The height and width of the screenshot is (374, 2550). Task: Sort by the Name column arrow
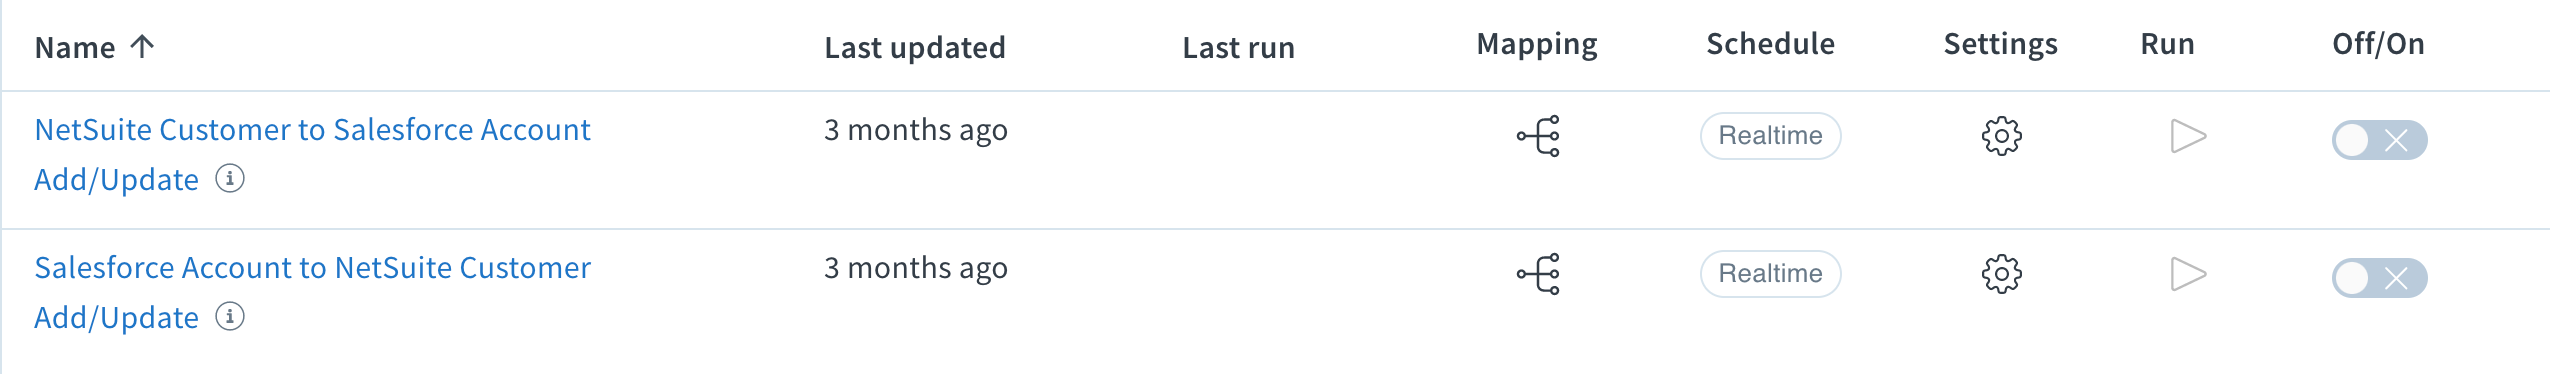pos(143,46)
